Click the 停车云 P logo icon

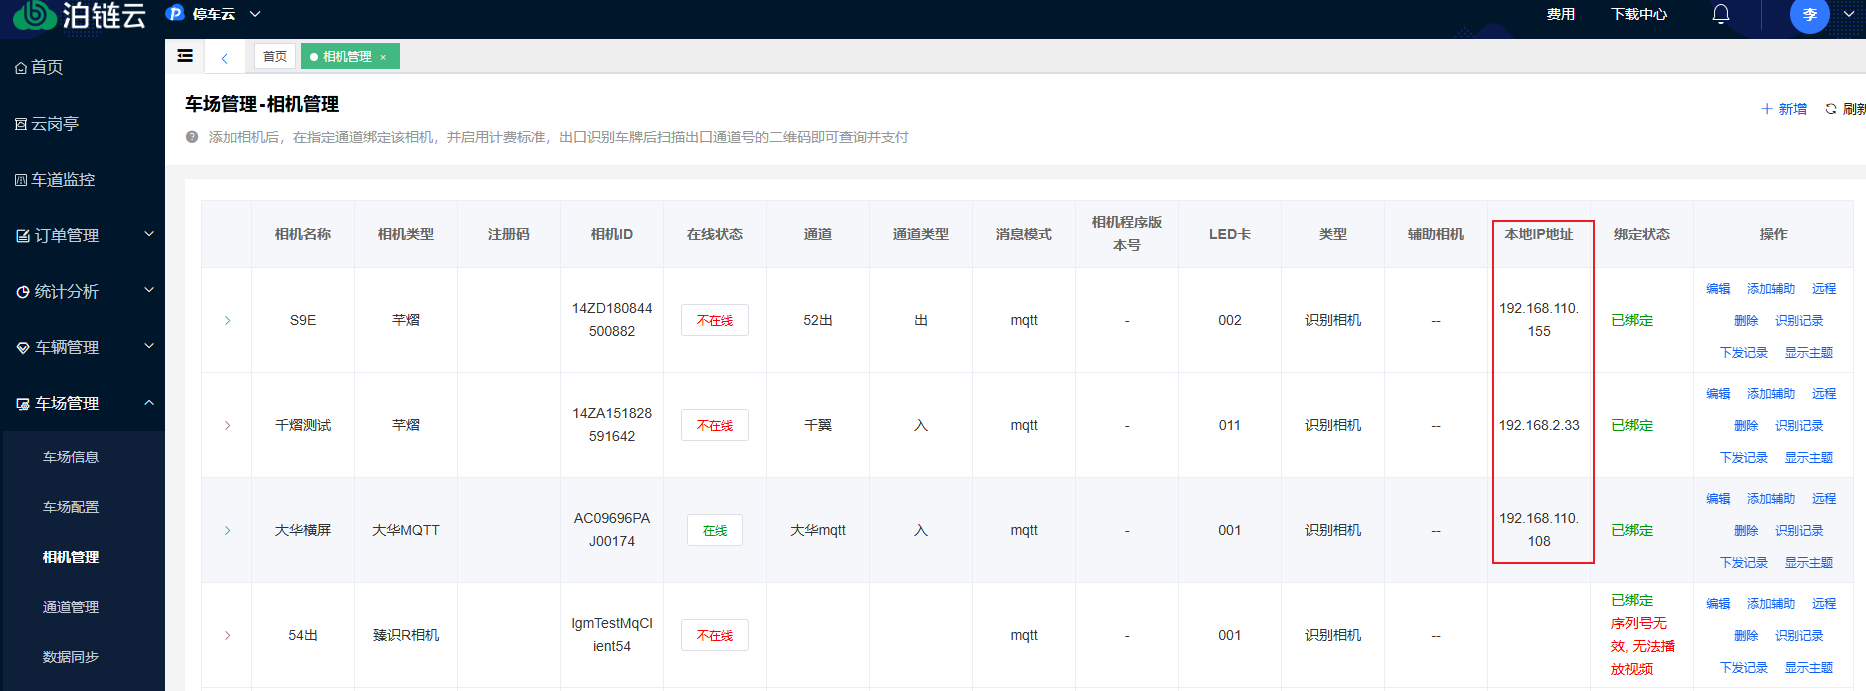point(175,14)
